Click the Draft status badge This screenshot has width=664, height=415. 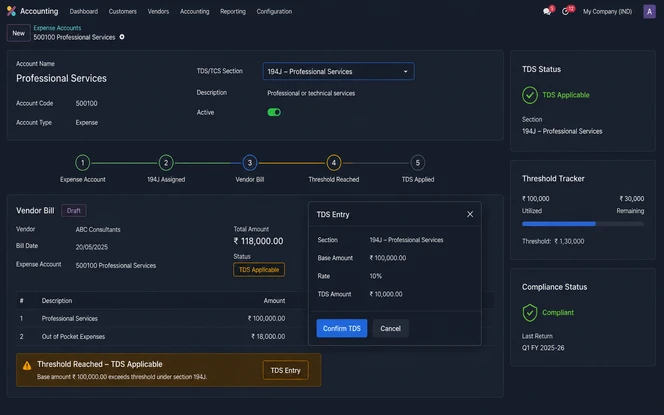point(74,210)
